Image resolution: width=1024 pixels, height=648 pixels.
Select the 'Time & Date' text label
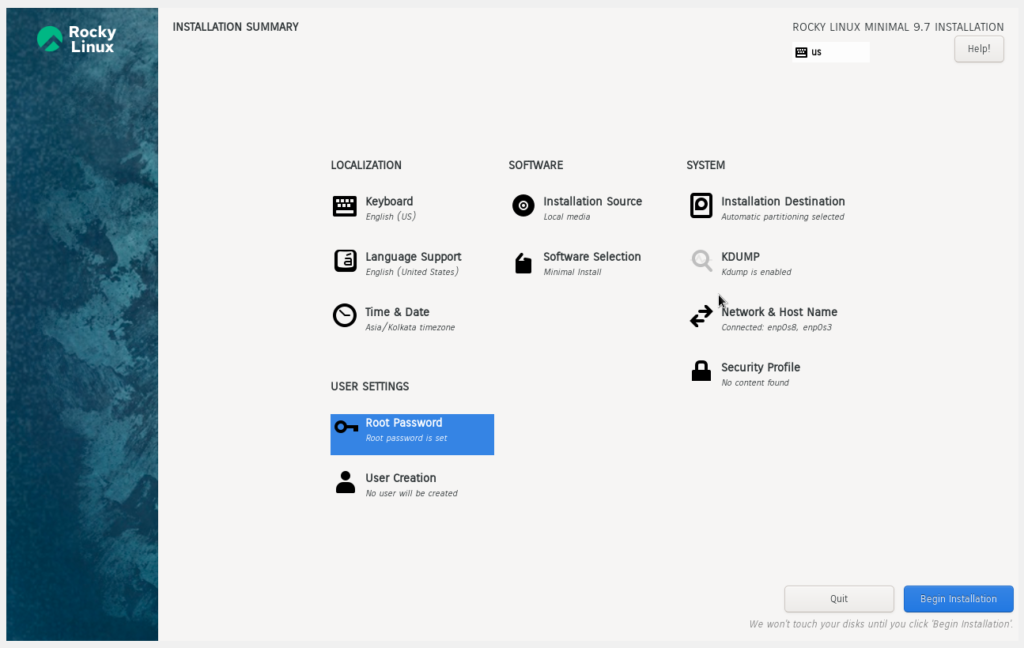point(397,312)
